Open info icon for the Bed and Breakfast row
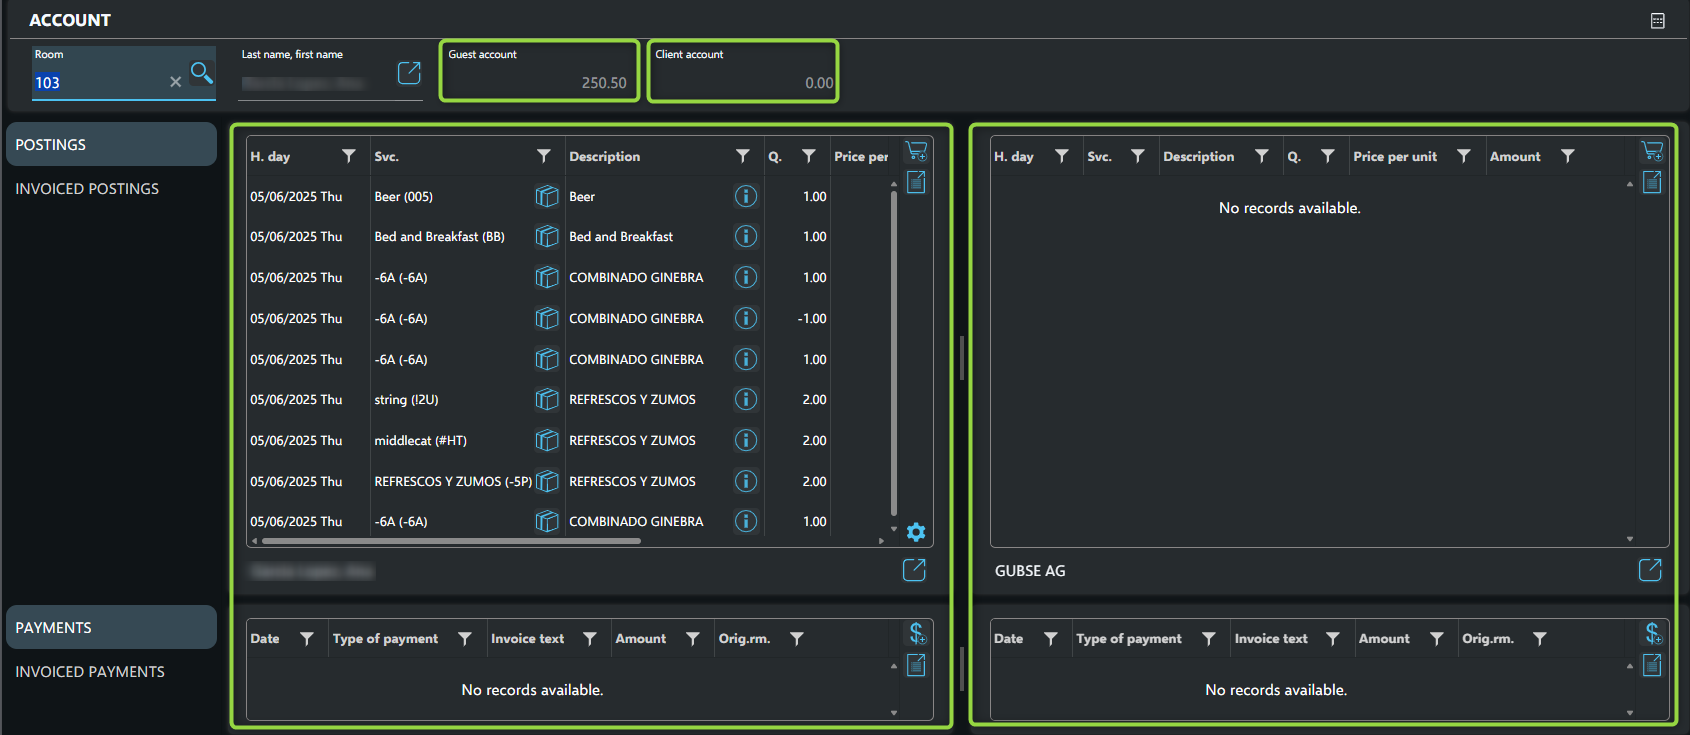Viewport: 1690px width, 735px height. coord(746,237)
